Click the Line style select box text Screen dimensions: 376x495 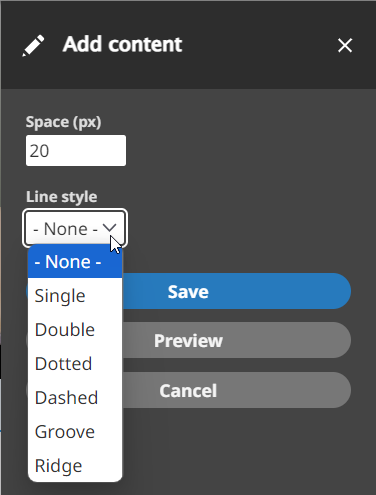65,229
